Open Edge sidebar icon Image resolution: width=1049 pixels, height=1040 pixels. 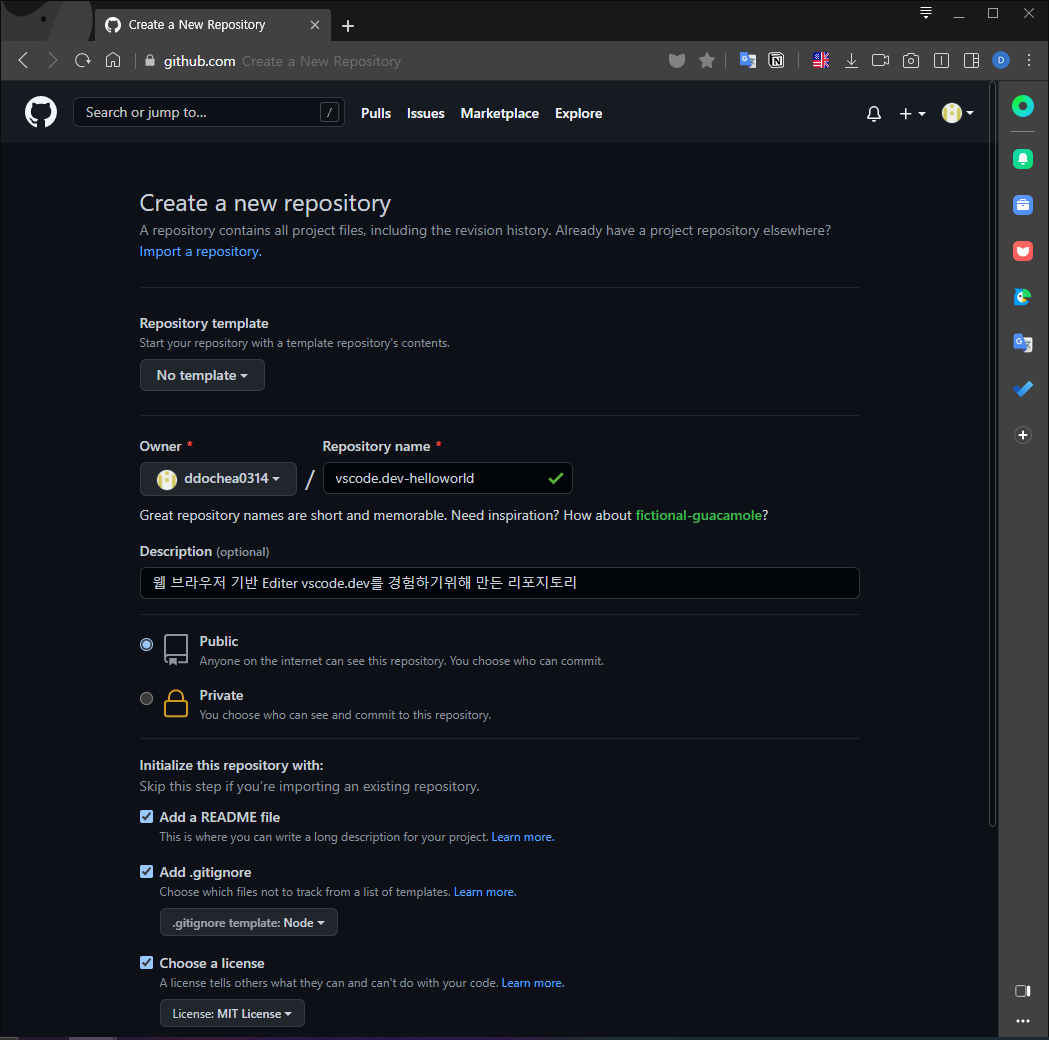click(1023, 297)
